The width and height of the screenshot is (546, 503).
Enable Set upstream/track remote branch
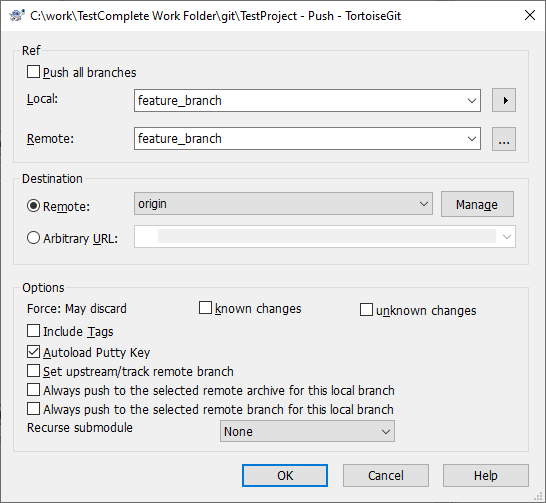(x=33, y=371)
